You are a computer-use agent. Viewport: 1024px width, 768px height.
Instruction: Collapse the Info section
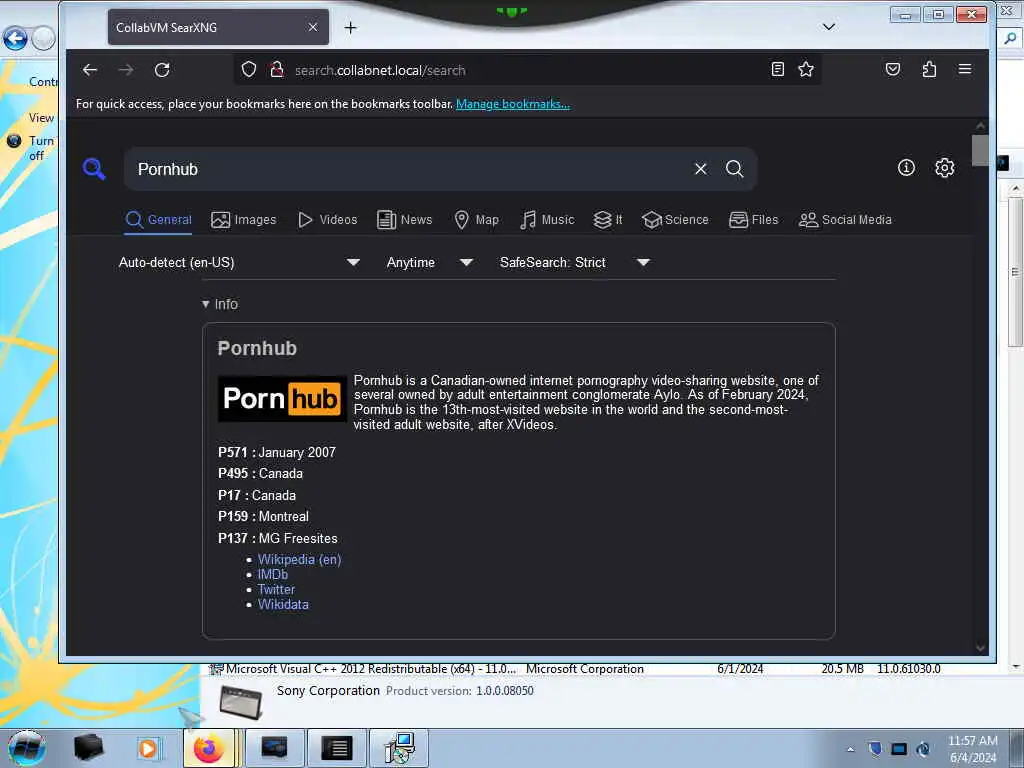click(220, 304)
